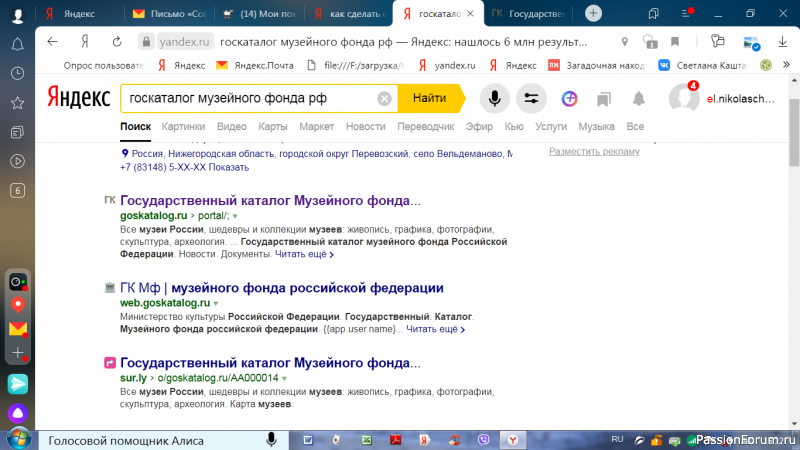Open Yandex collections ribbon near profile
The image size is (800, 450).
604,99
